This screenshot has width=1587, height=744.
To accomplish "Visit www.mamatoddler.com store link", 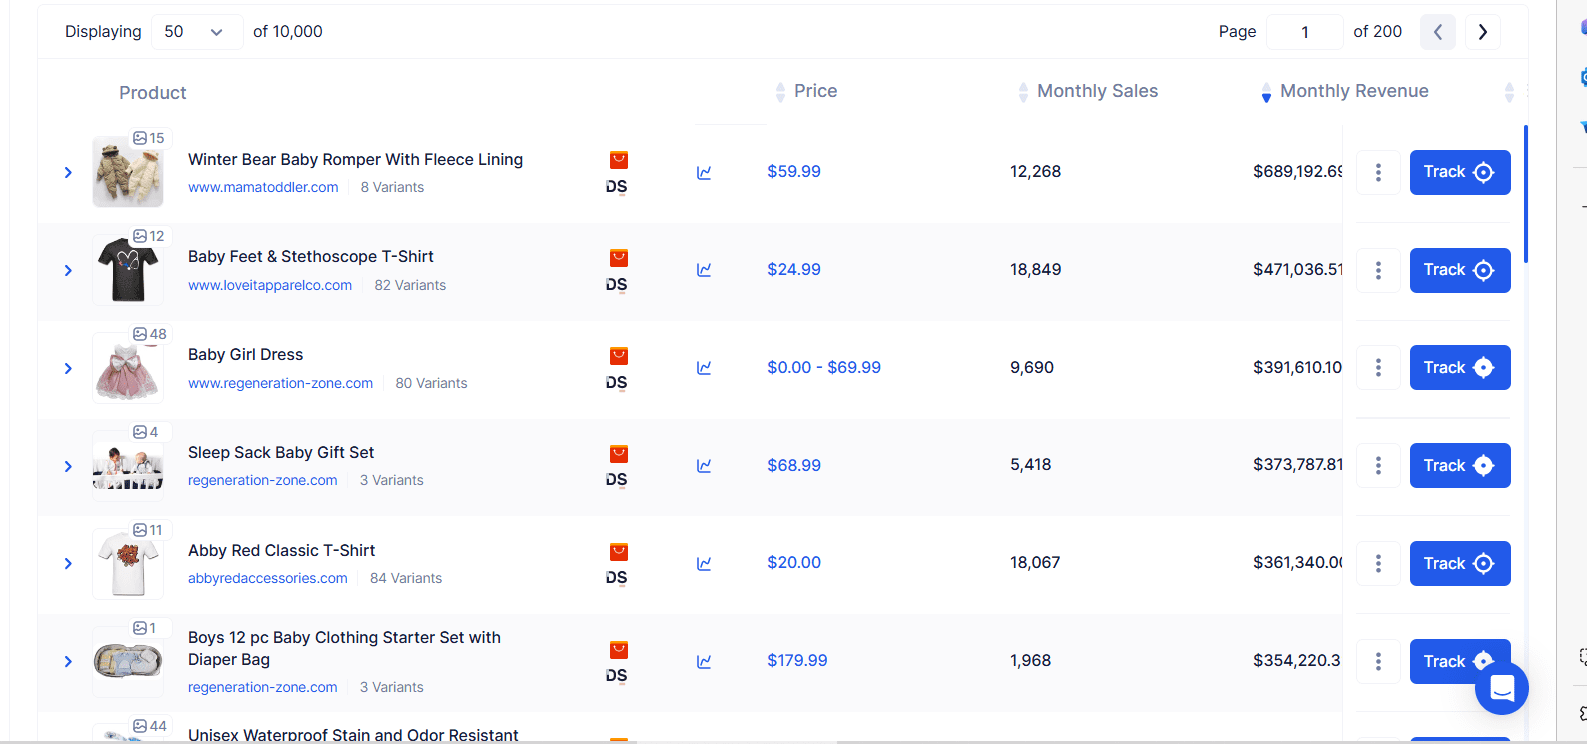I will (263, 187).
